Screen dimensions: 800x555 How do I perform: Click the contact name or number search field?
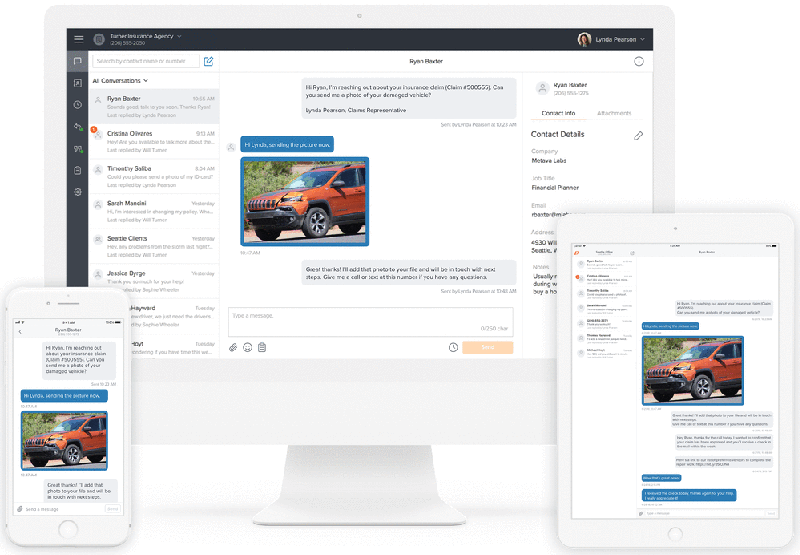click(146, 61)
